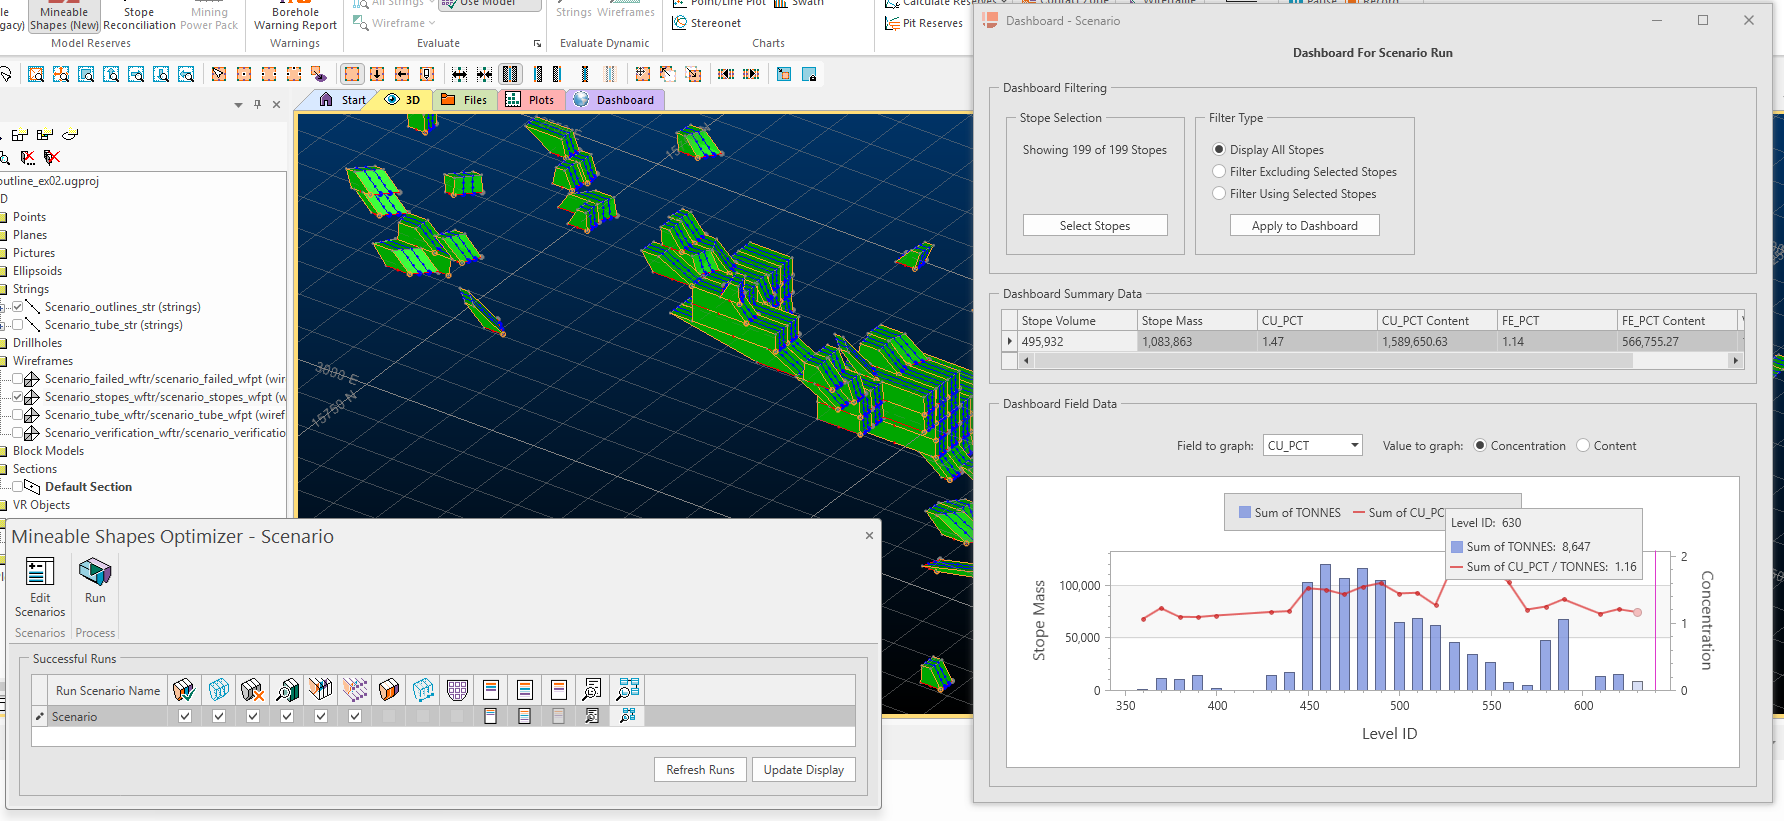Click the Apply to Dashboard button

click(x=1304, y=226)
